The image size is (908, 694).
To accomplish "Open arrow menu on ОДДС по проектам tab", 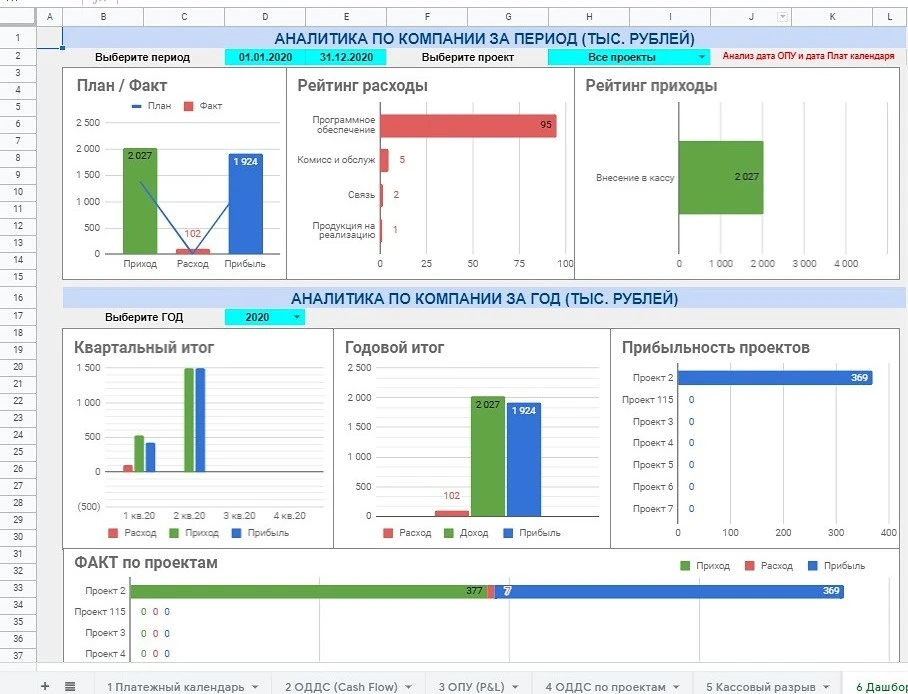I will (677, 687).
